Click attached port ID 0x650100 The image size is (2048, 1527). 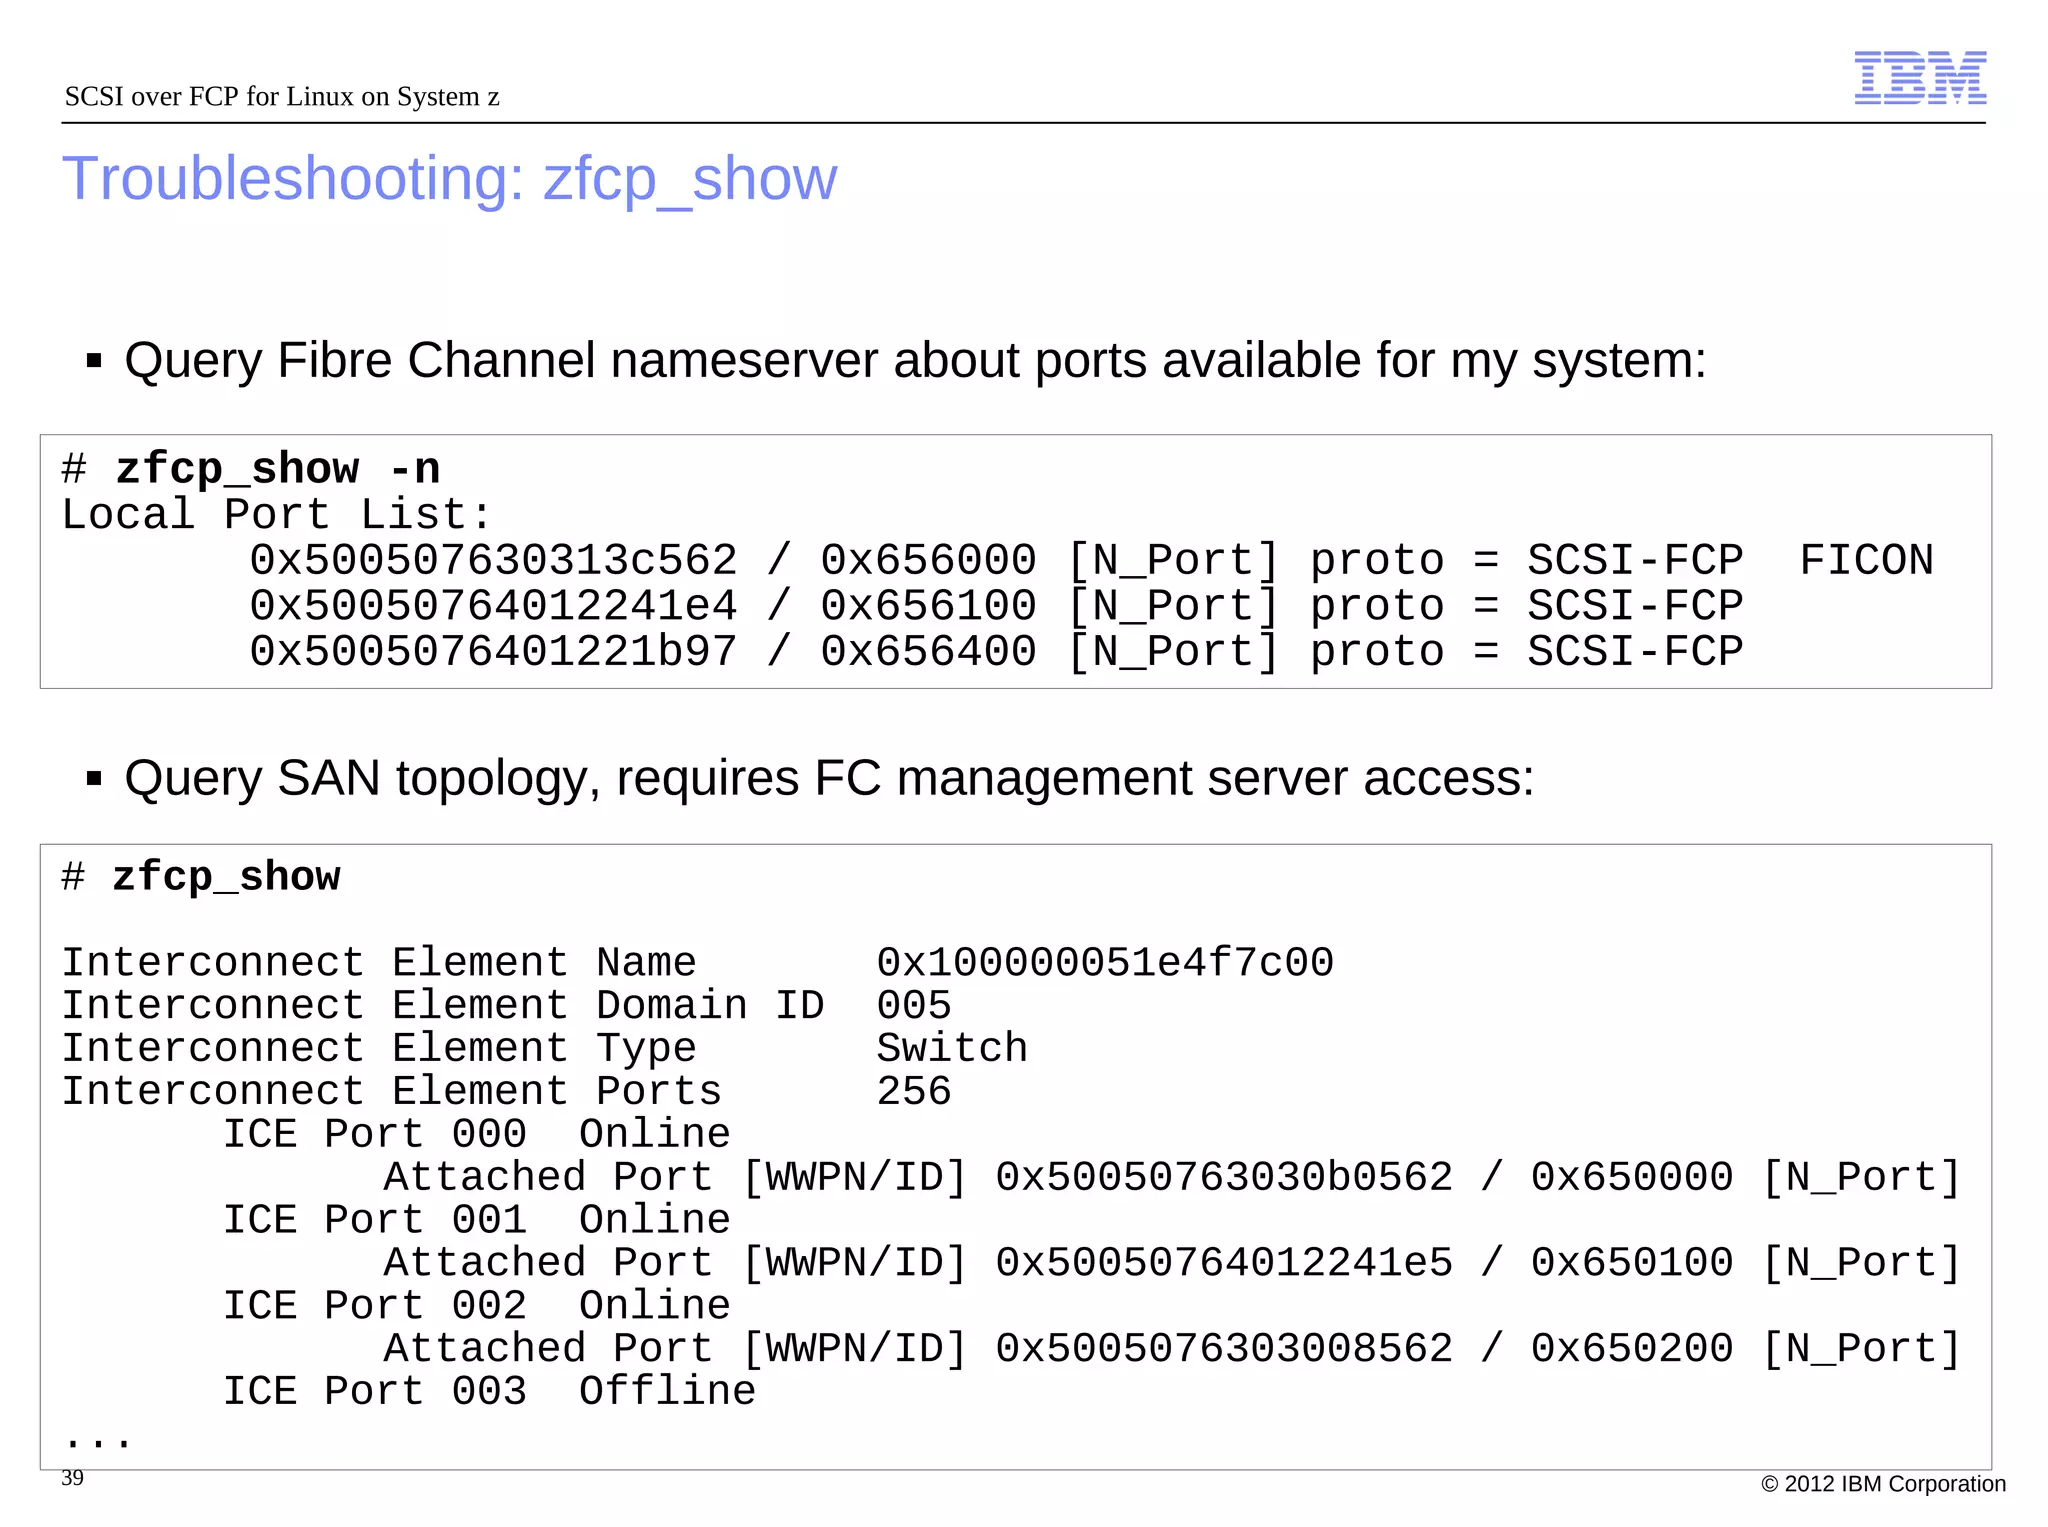point(1632,1264)
